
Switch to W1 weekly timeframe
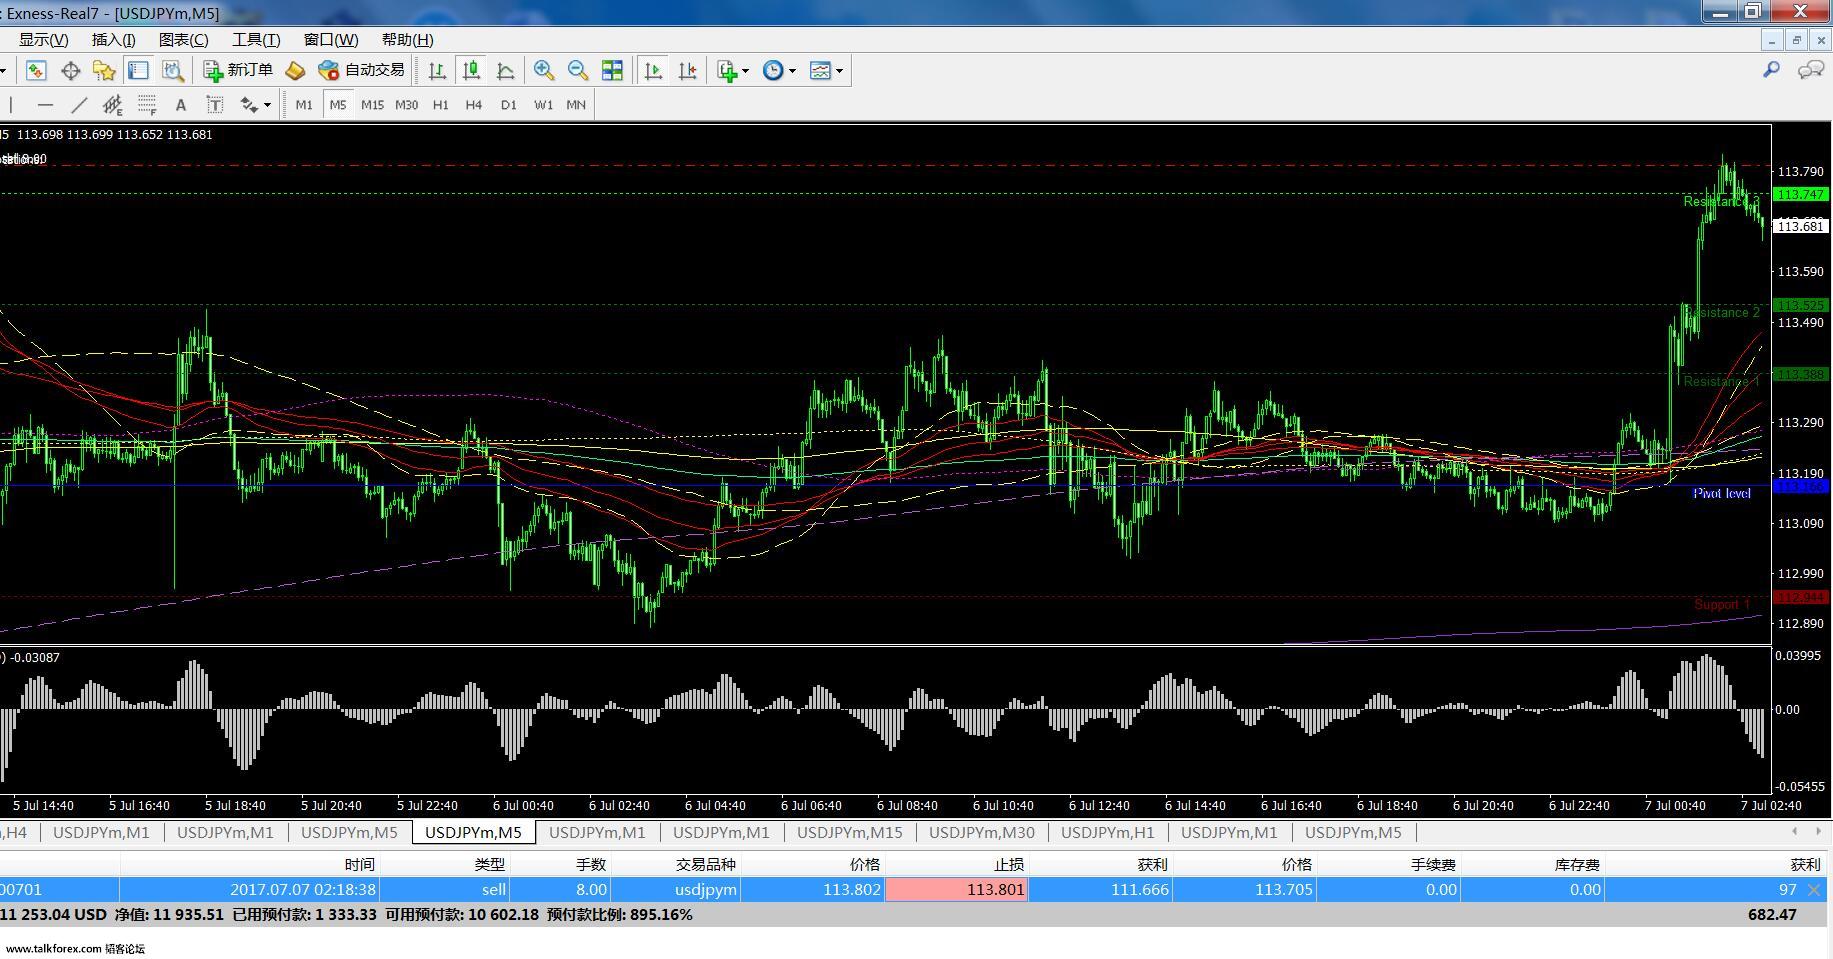(x=543, y=104)
